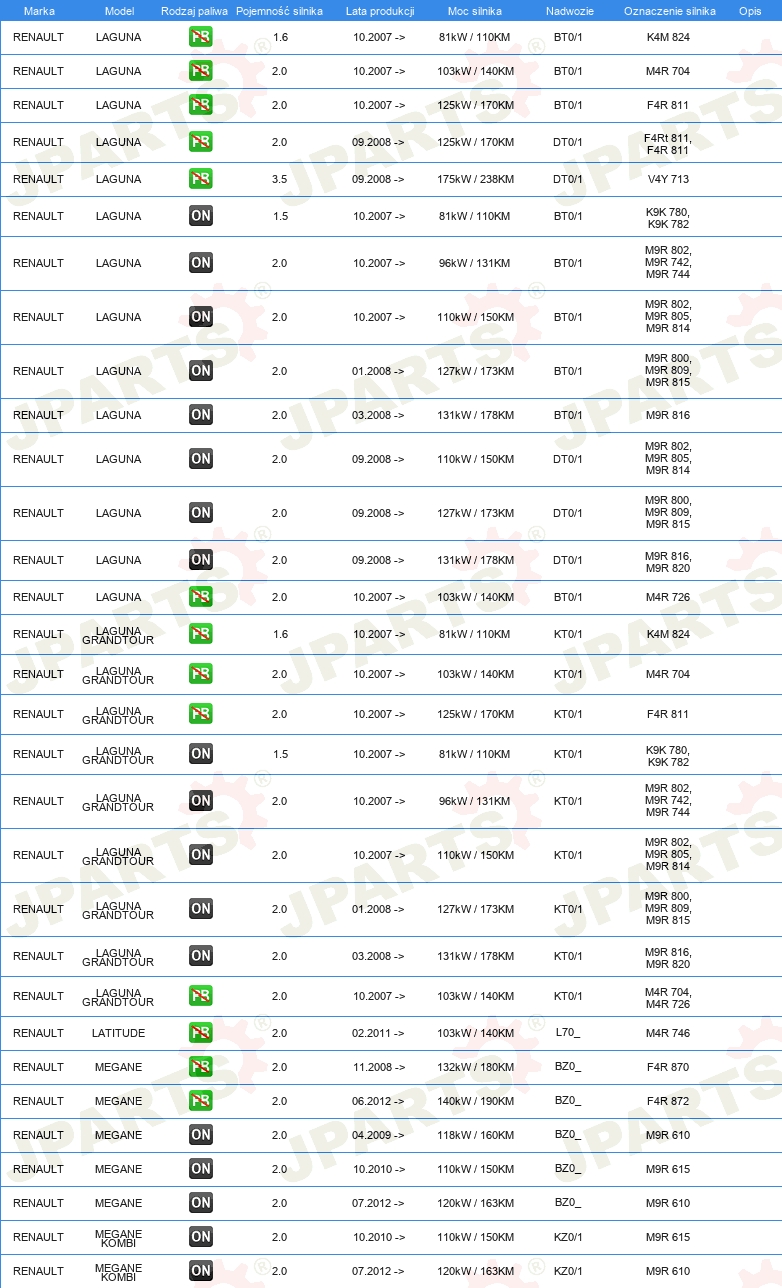
Task: Click the petrol icon in the Laguna Grandtour F4R 811 row
Action: tap(201, 714)
